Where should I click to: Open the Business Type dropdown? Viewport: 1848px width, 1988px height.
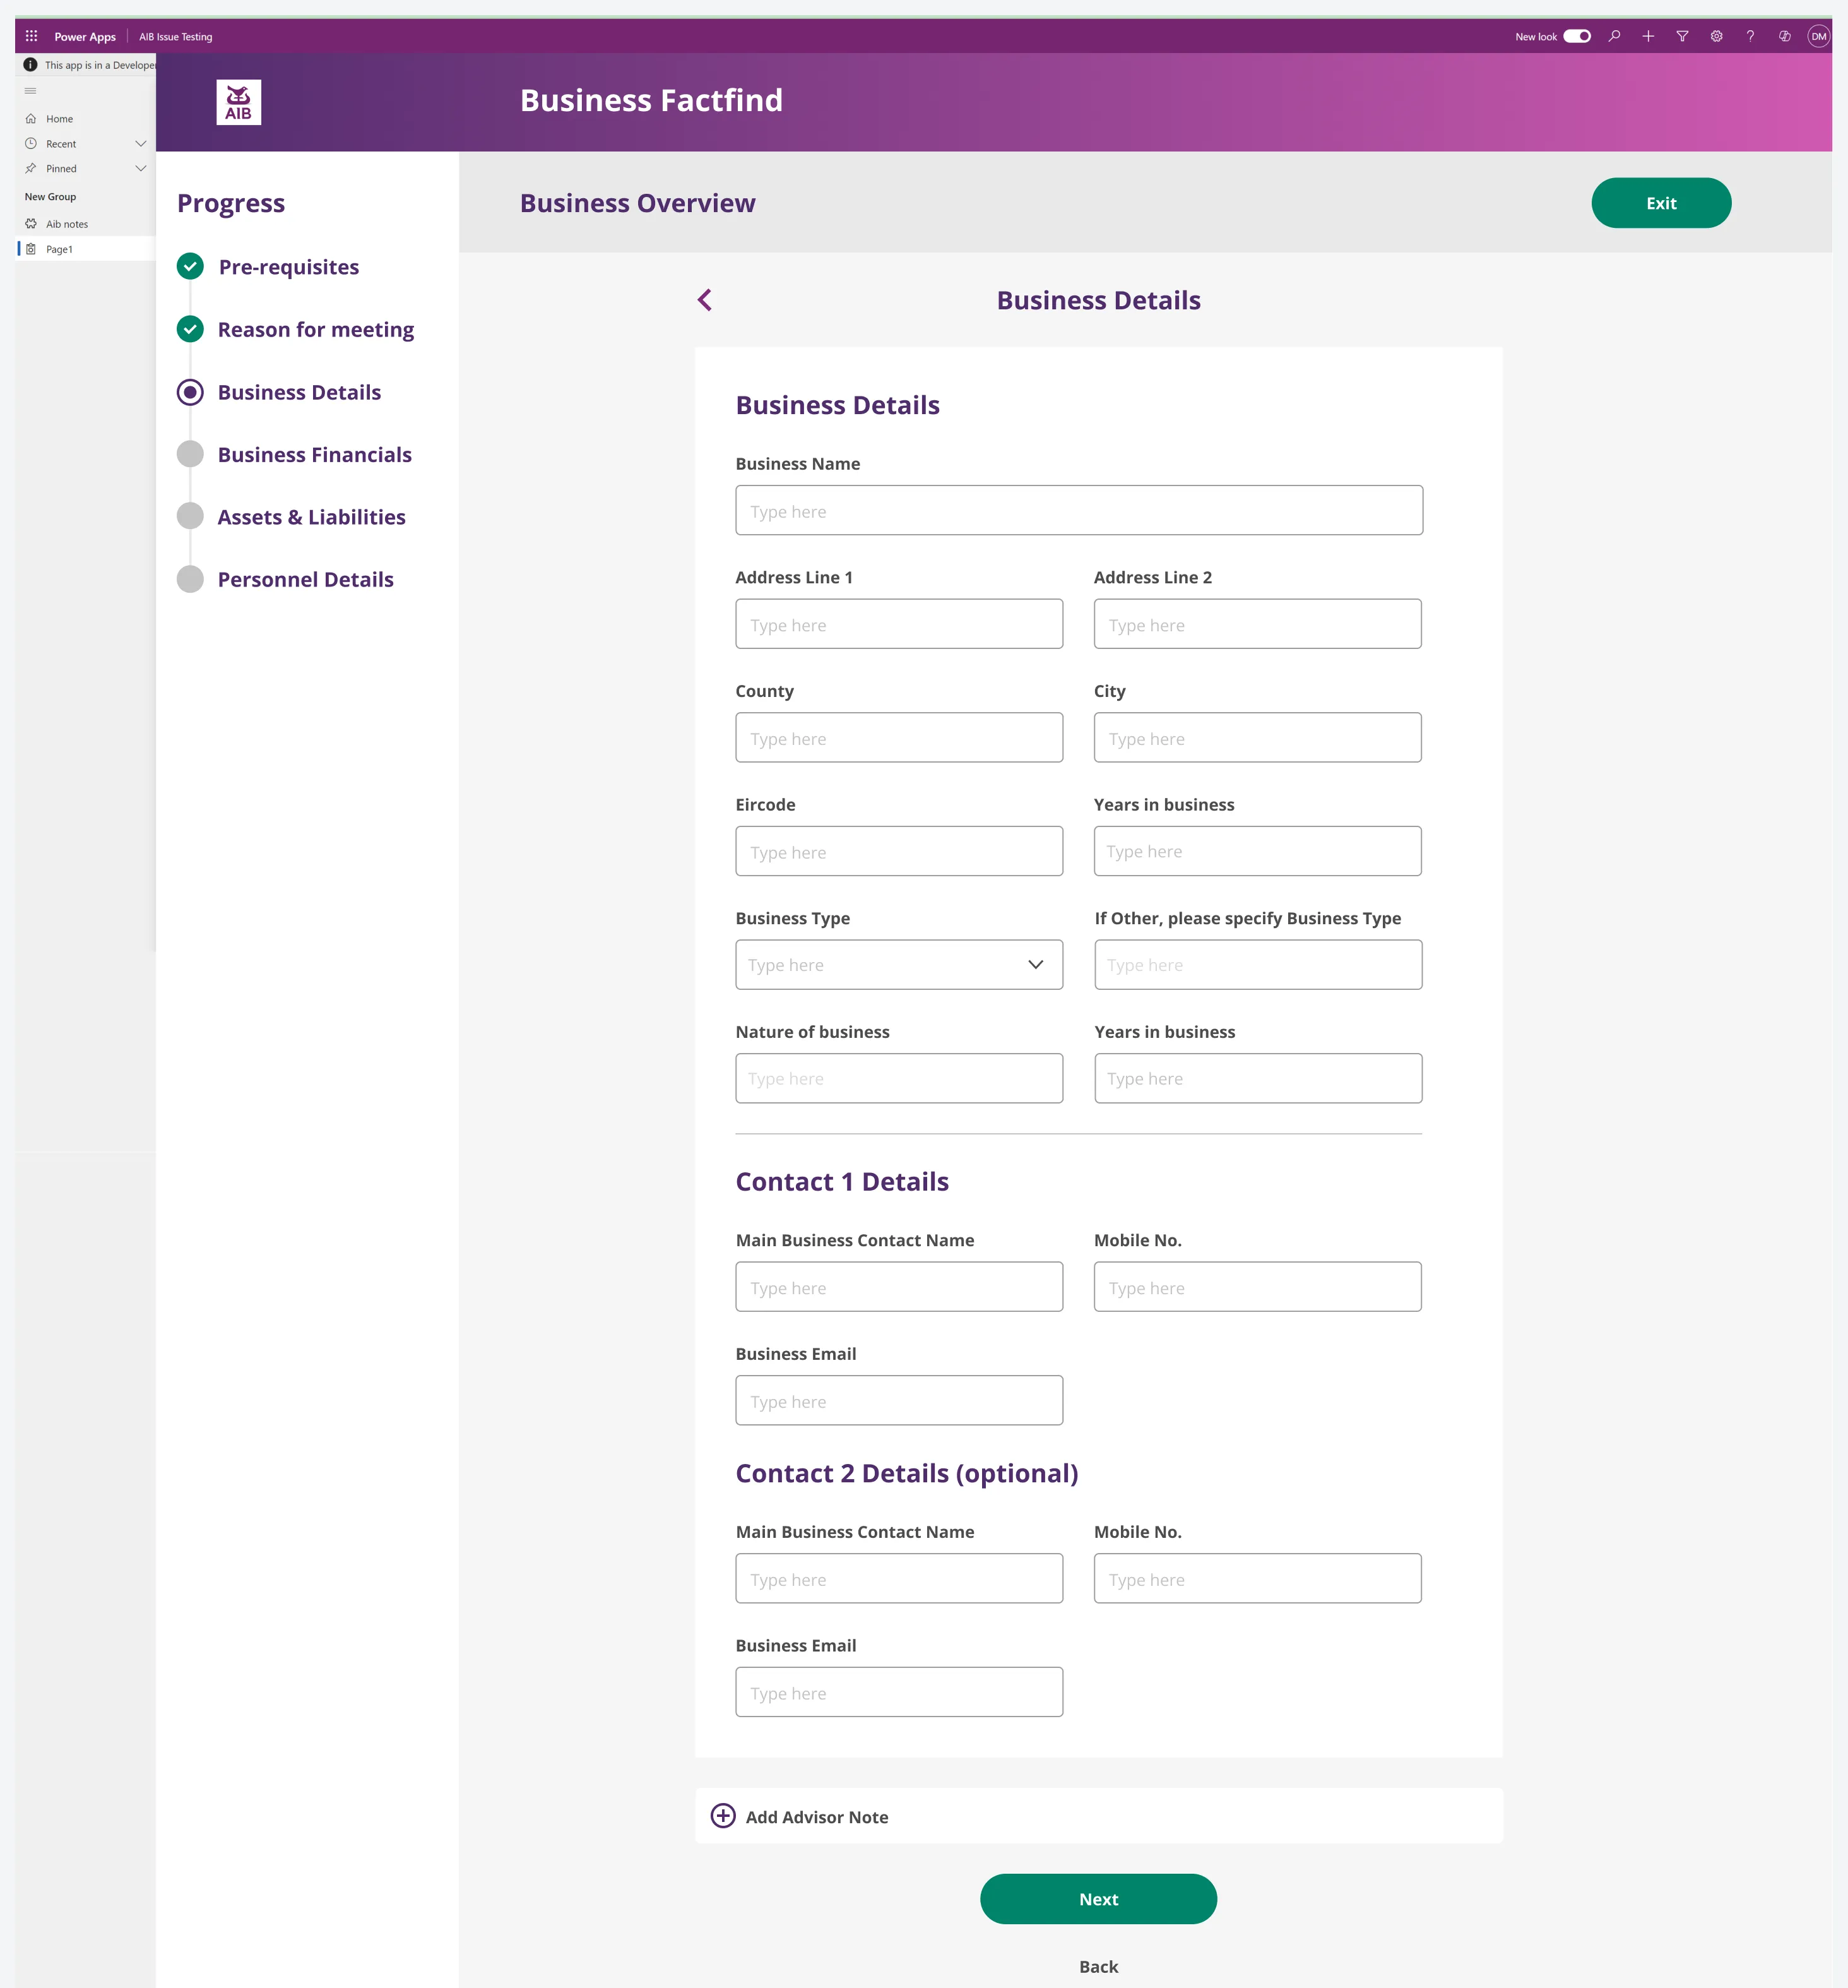click(x=899, y=965)
